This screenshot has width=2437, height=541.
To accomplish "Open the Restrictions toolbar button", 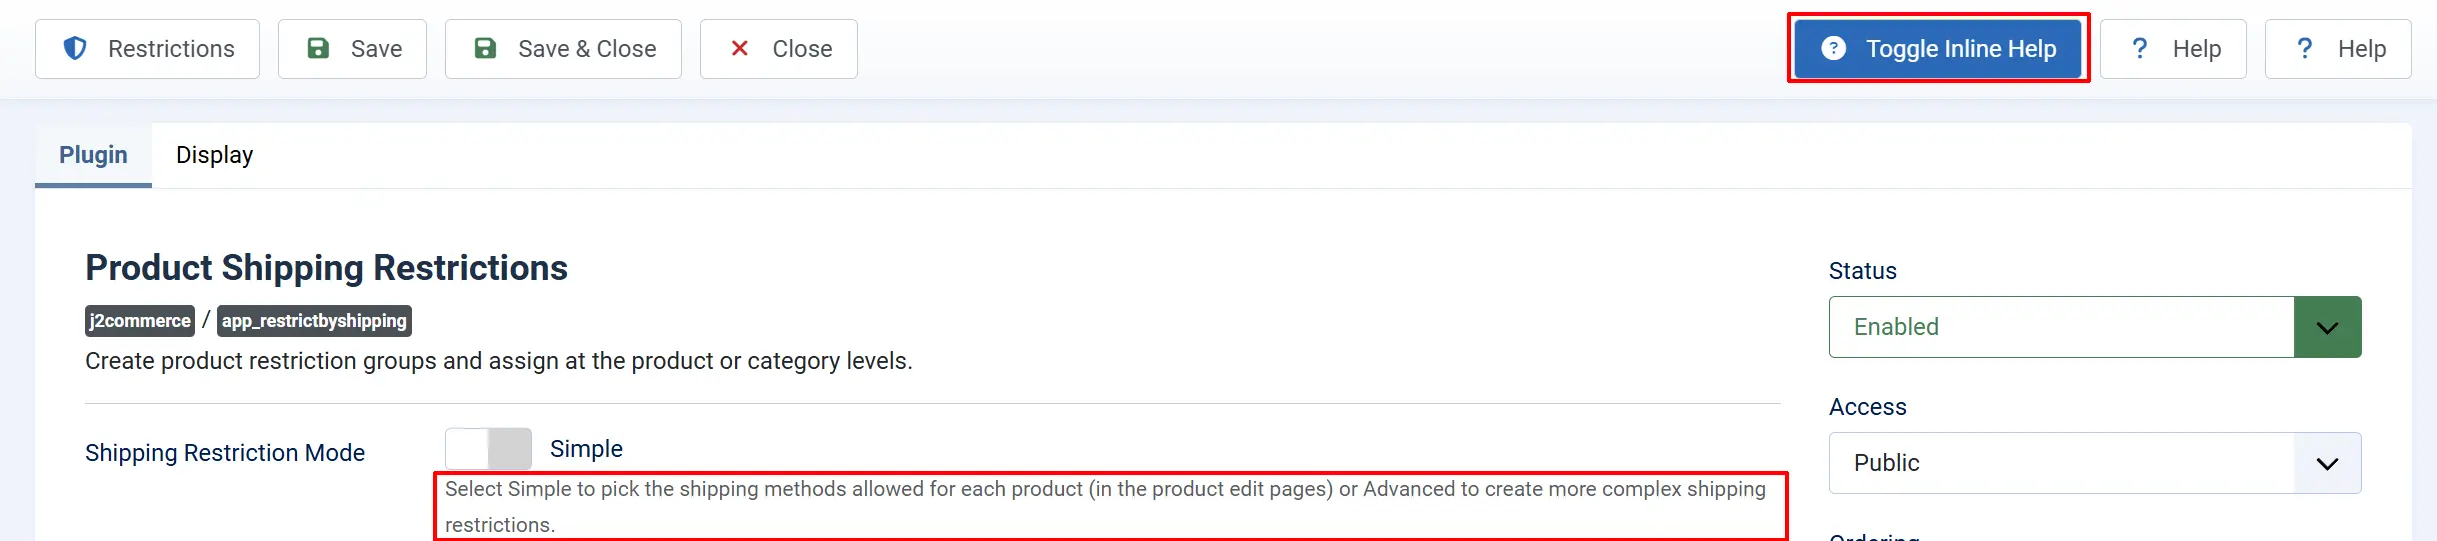I will click(x=147, y=49).
